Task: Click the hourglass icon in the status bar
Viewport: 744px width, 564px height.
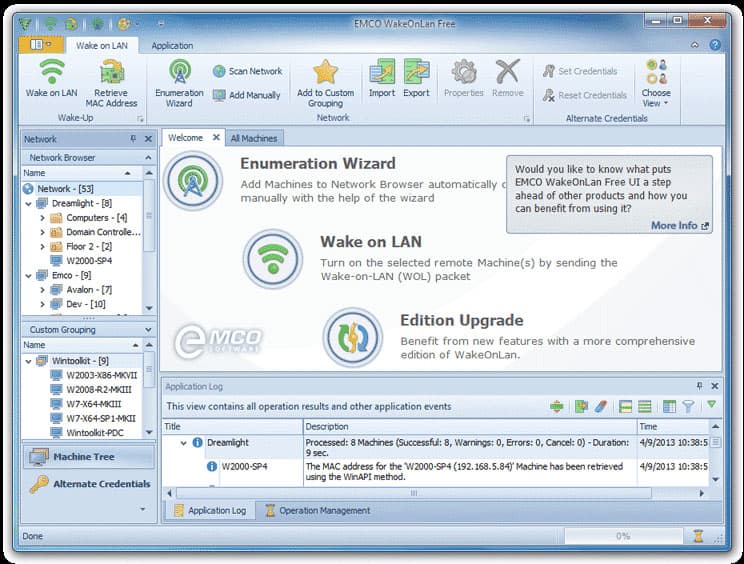Action: [x=698, y=536]
